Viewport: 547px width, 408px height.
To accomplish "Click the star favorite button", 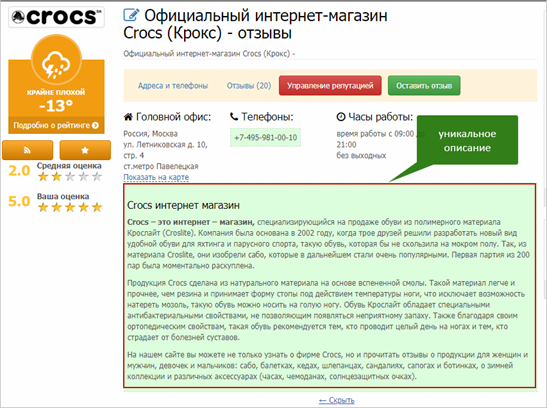I will pos(85,150).
